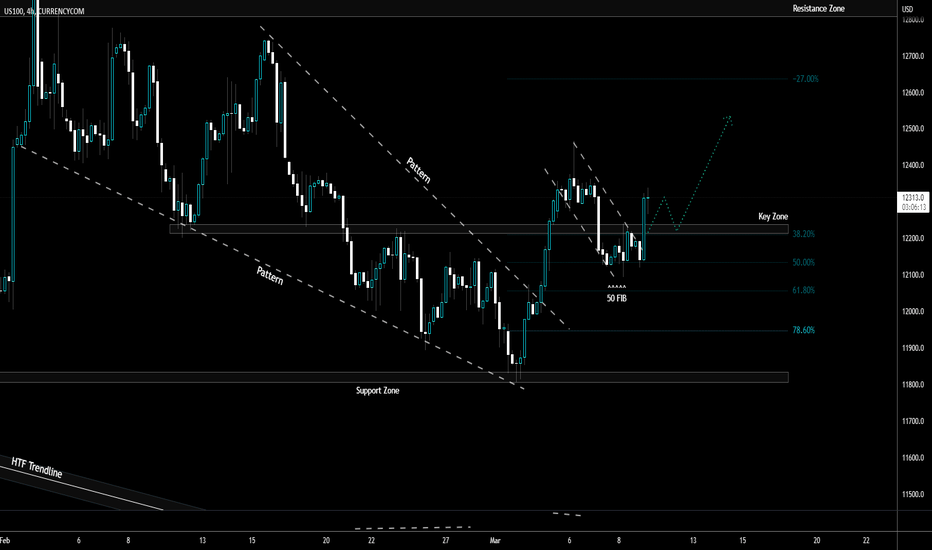Click the 03:06:13 candle countdown timer

click(914, 207)
